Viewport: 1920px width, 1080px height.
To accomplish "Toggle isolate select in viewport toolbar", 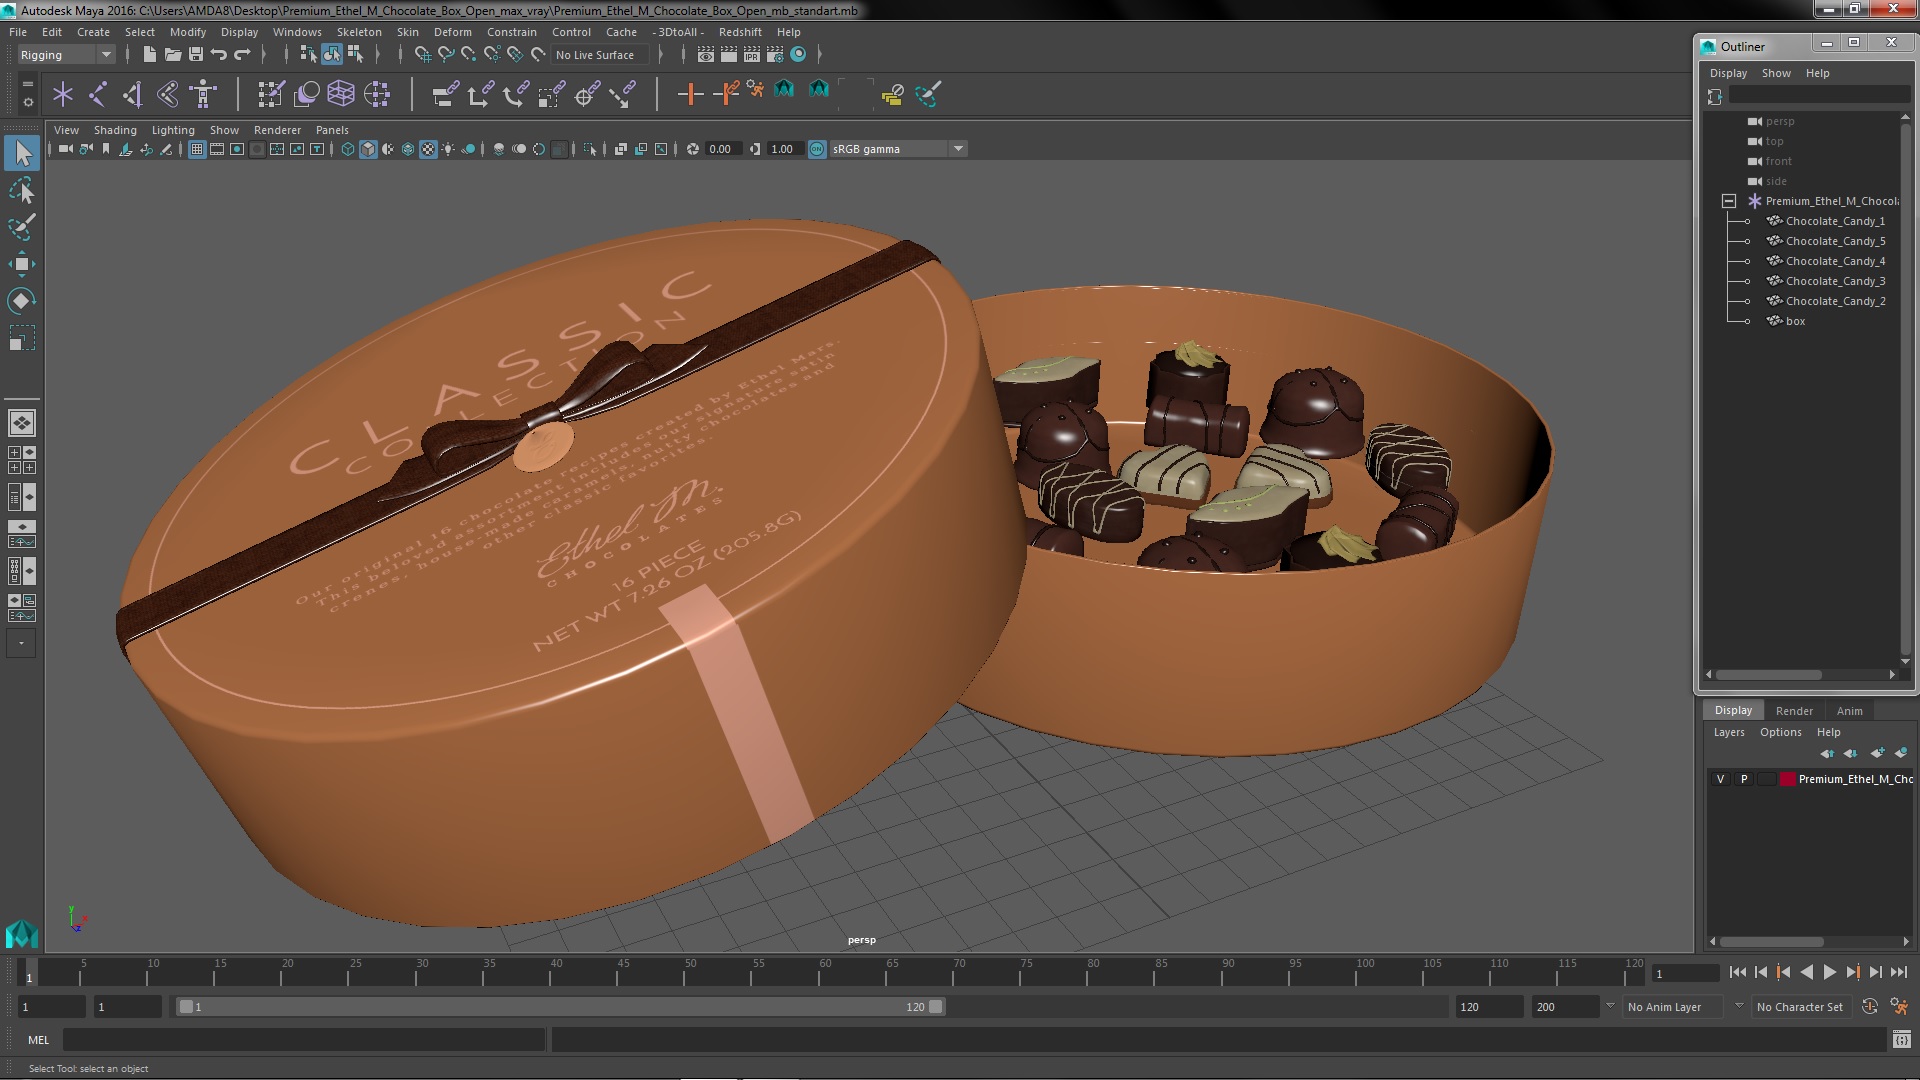I will pos(590,149).
